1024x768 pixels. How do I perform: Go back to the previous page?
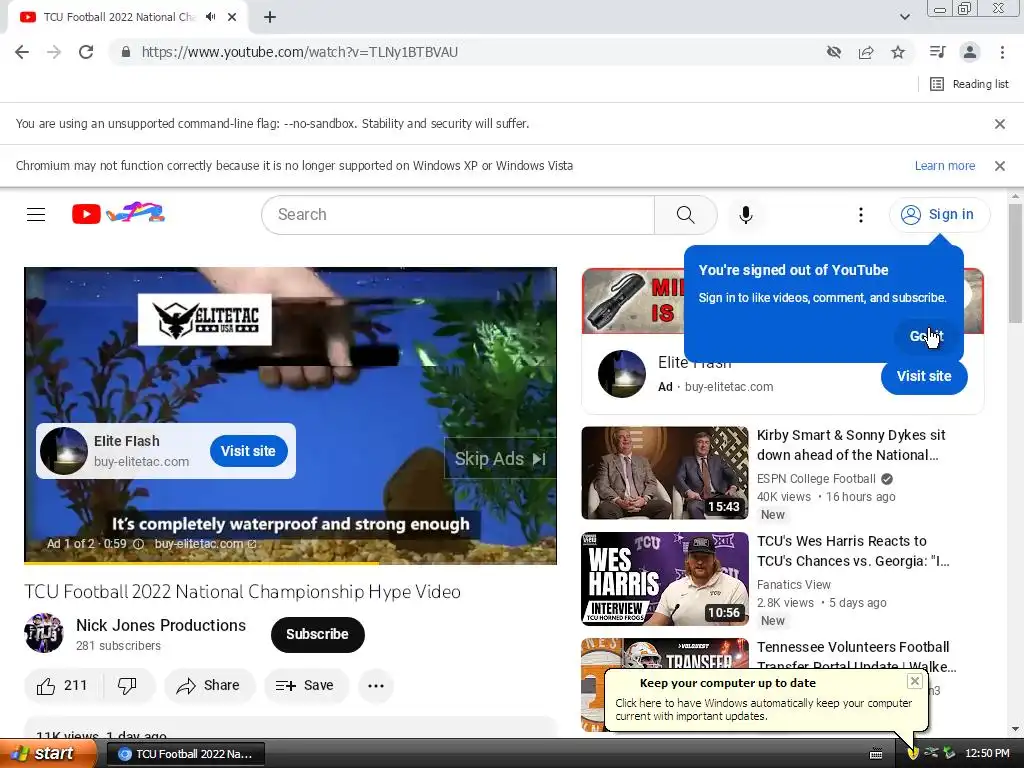22,52
